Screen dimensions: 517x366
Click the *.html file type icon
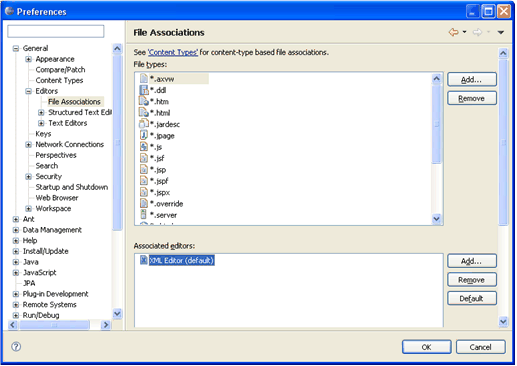click(x=144, y=113)
